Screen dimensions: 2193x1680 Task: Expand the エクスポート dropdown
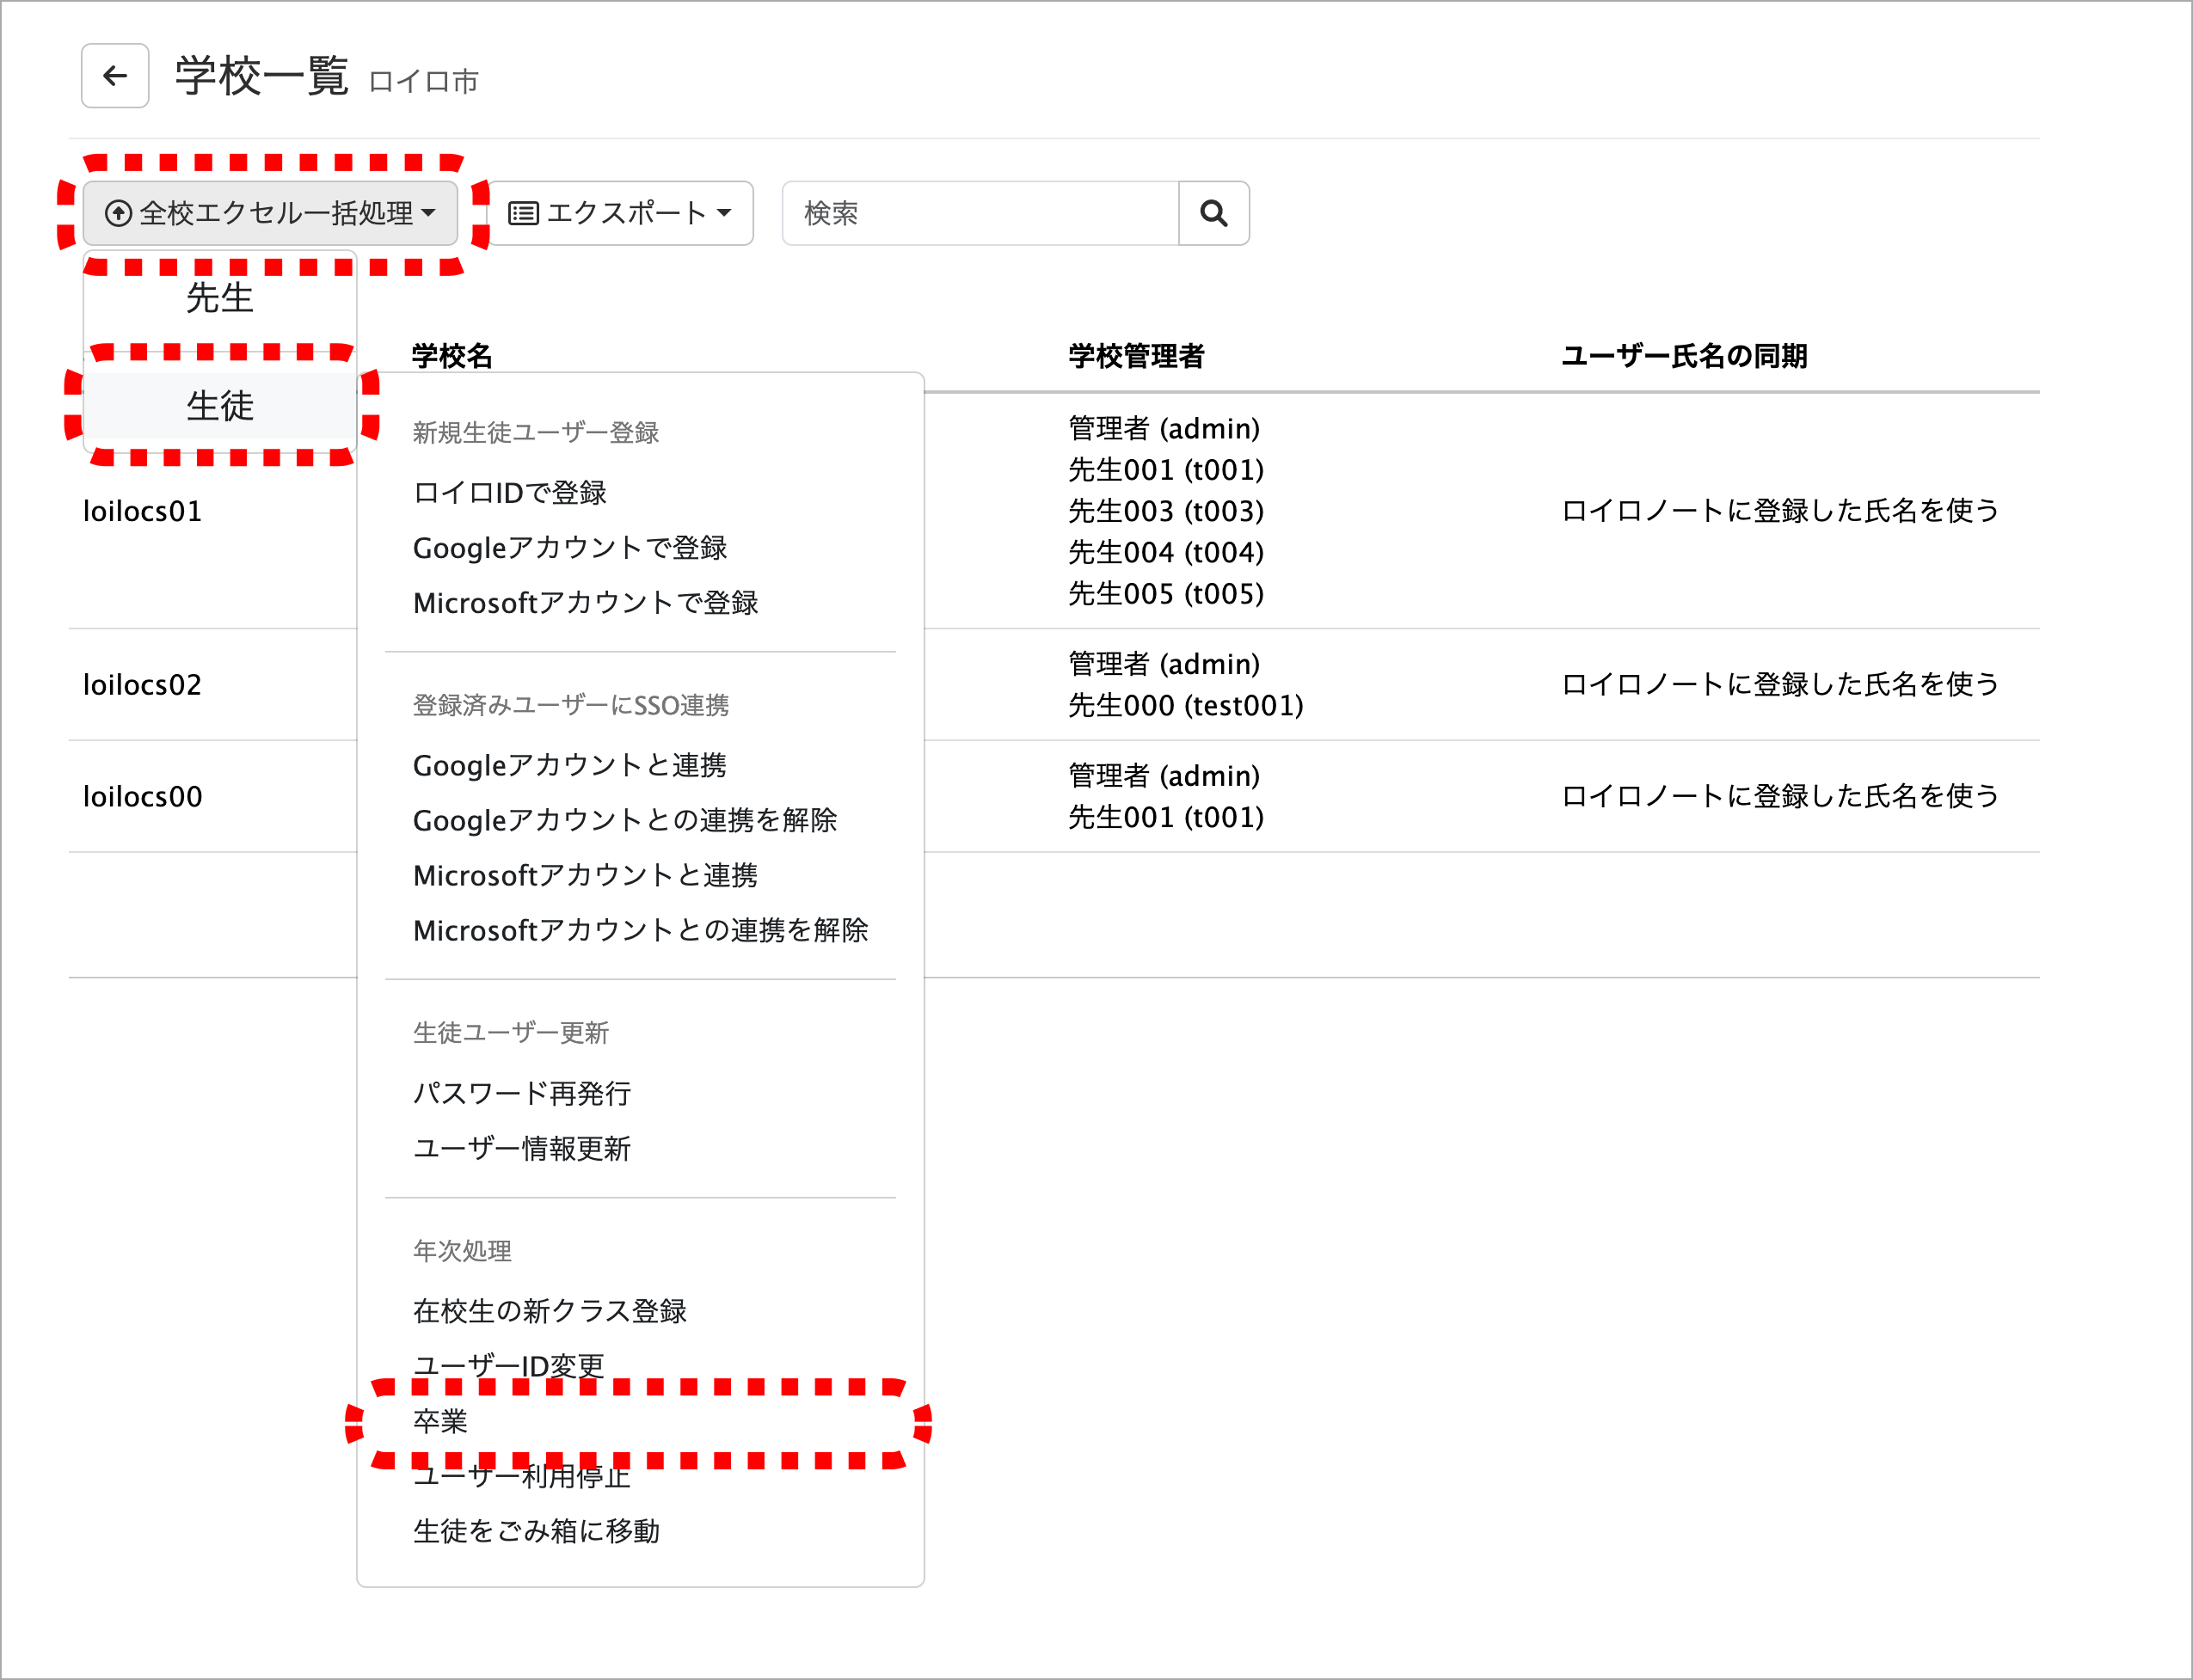(x=620, y=213)
